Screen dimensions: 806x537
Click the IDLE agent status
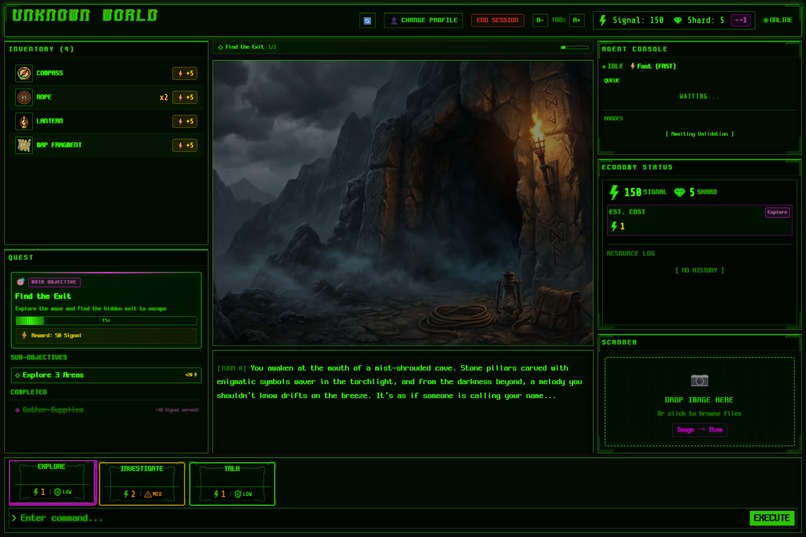pyautogui.click(x=612, y=66)
